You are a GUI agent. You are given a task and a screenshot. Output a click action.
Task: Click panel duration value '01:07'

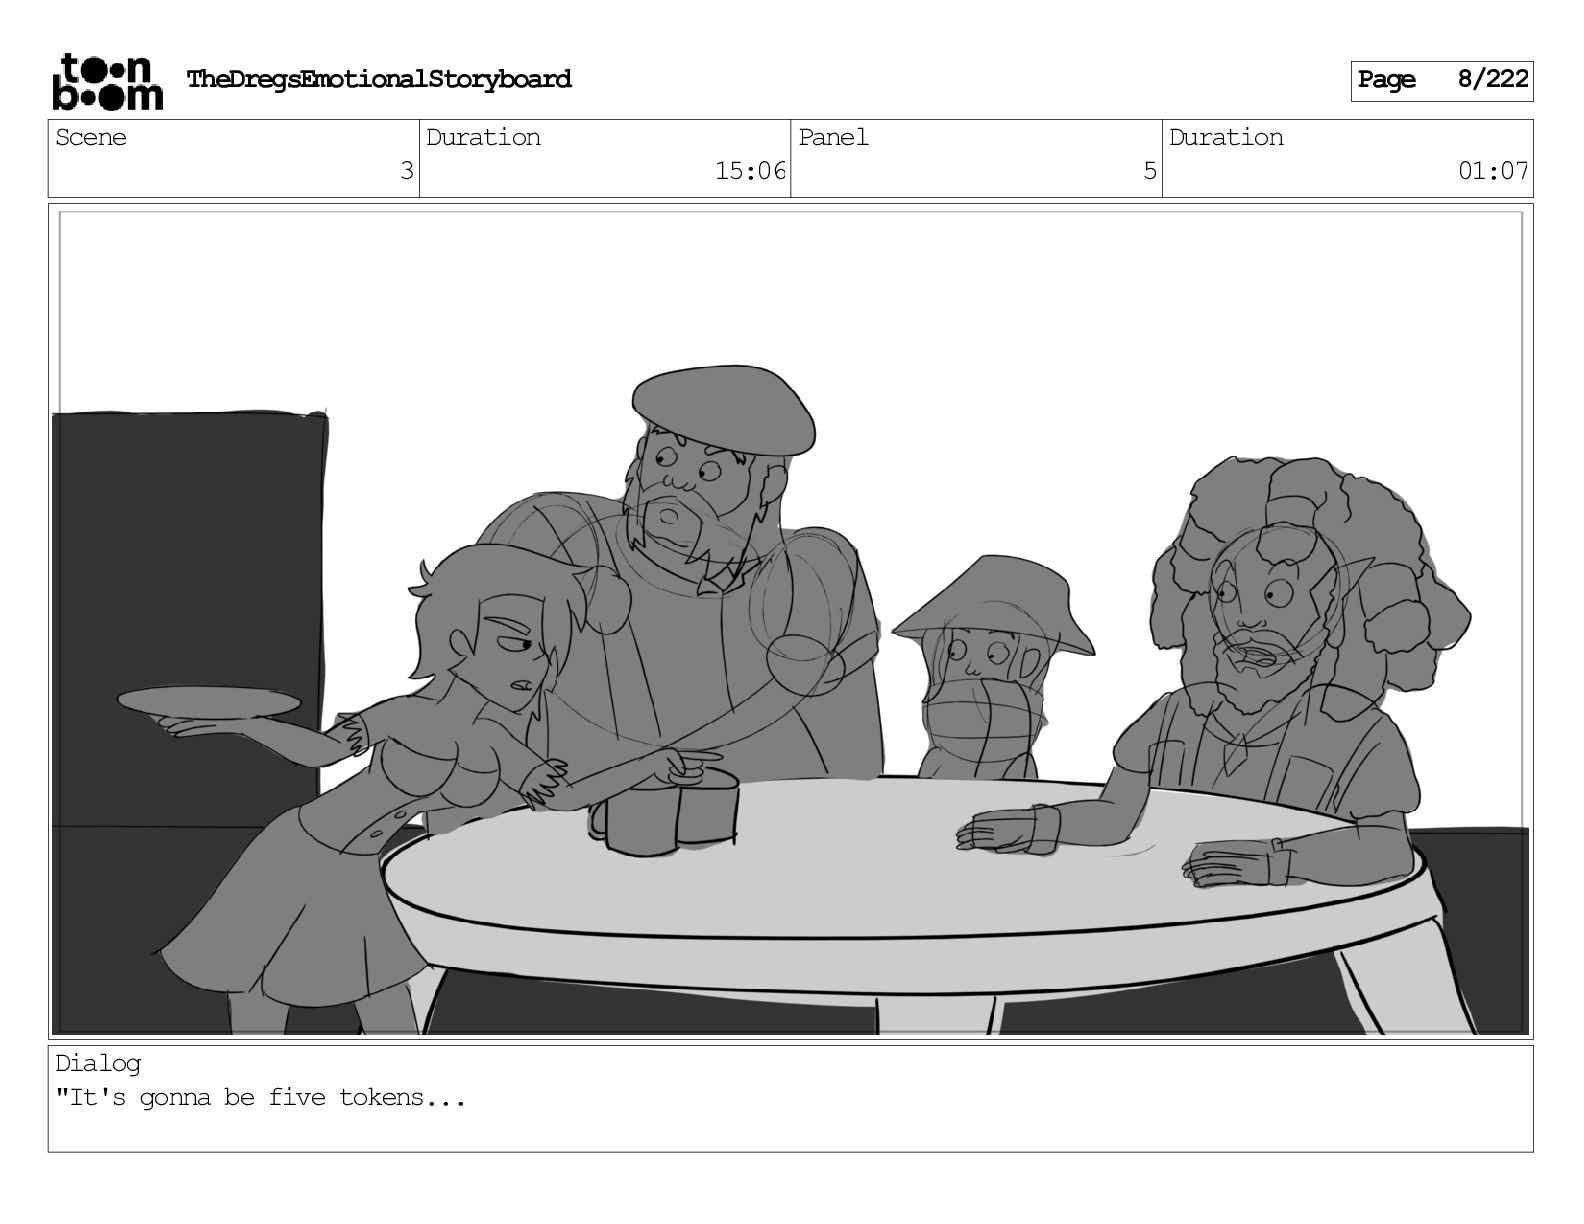point(1493,171)
